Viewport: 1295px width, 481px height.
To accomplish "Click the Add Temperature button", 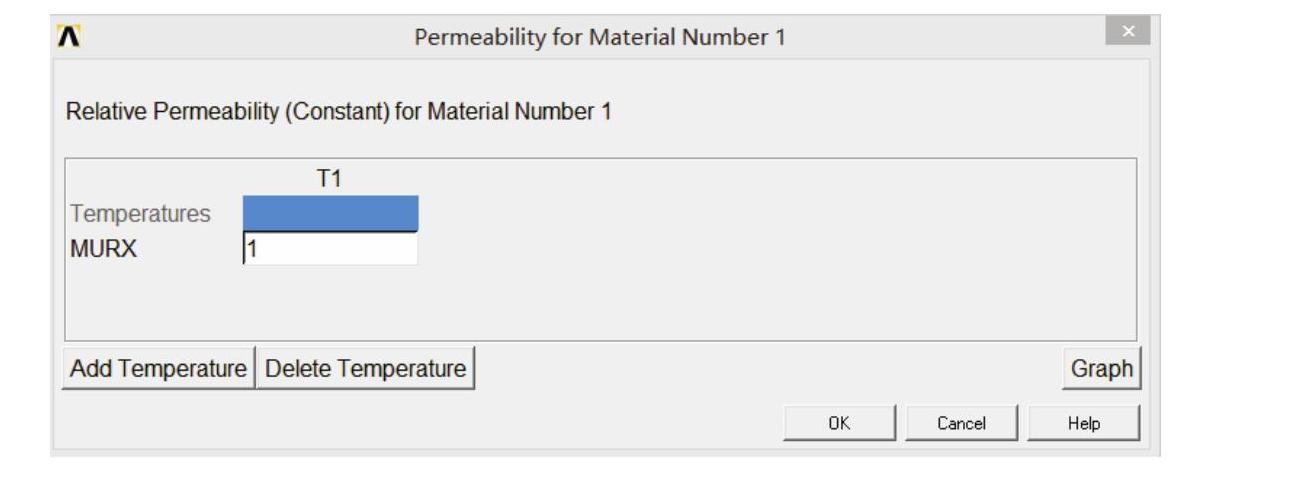I will (158, 368).
